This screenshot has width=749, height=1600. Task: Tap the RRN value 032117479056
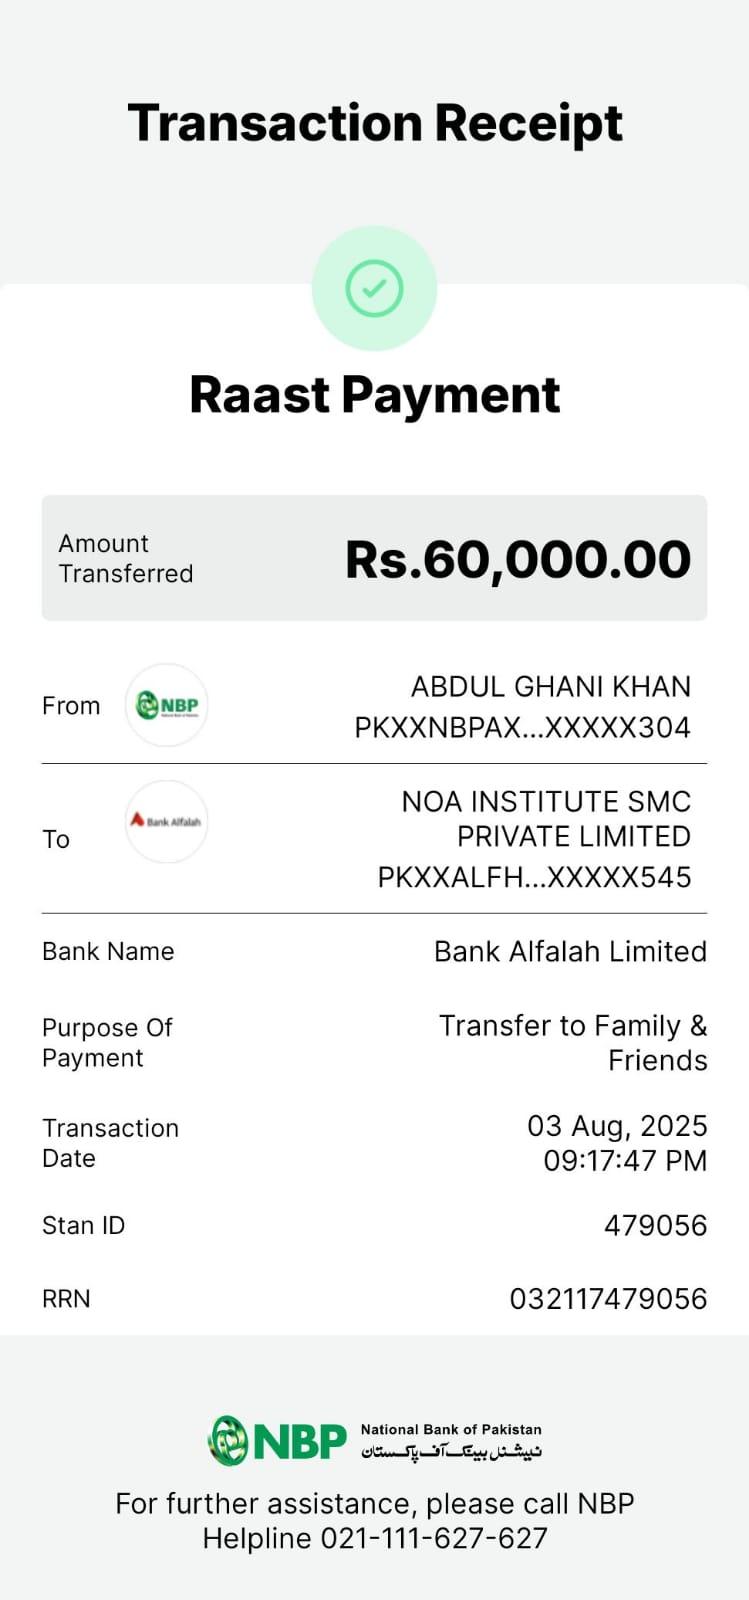(x=608, y=1299)
